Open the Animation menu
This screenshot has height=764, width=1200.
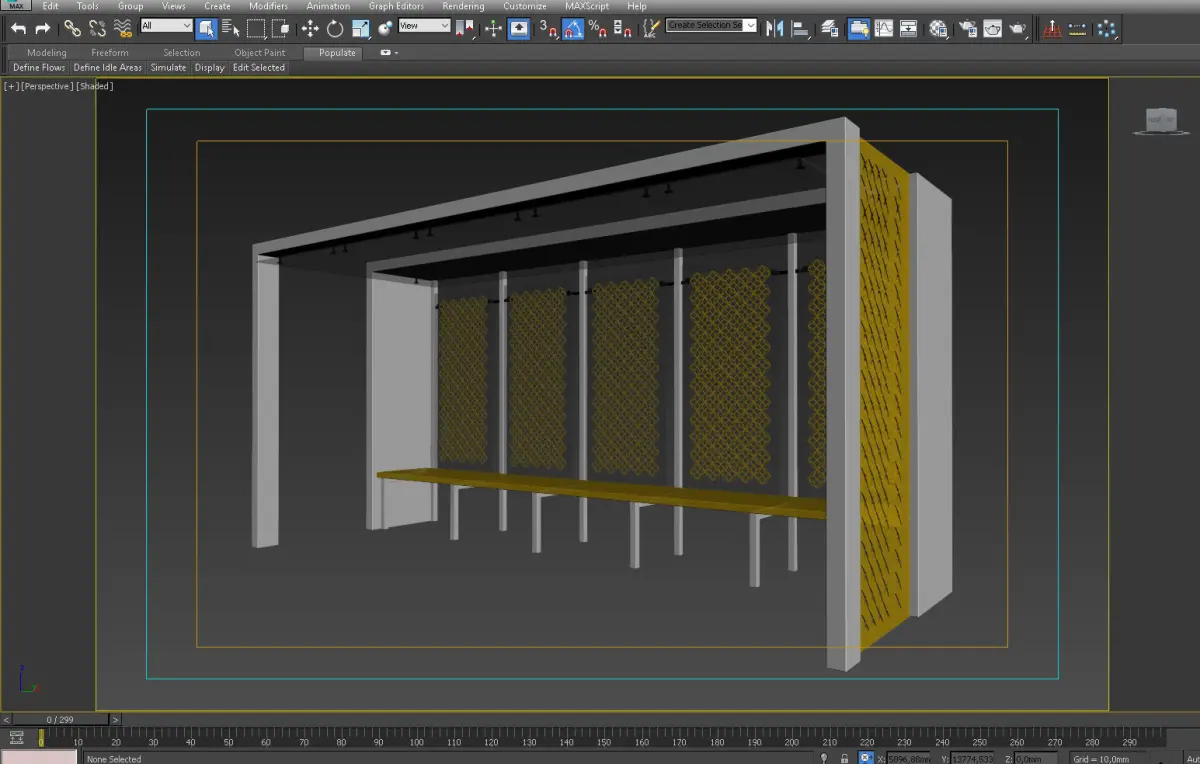pos(328,6)
